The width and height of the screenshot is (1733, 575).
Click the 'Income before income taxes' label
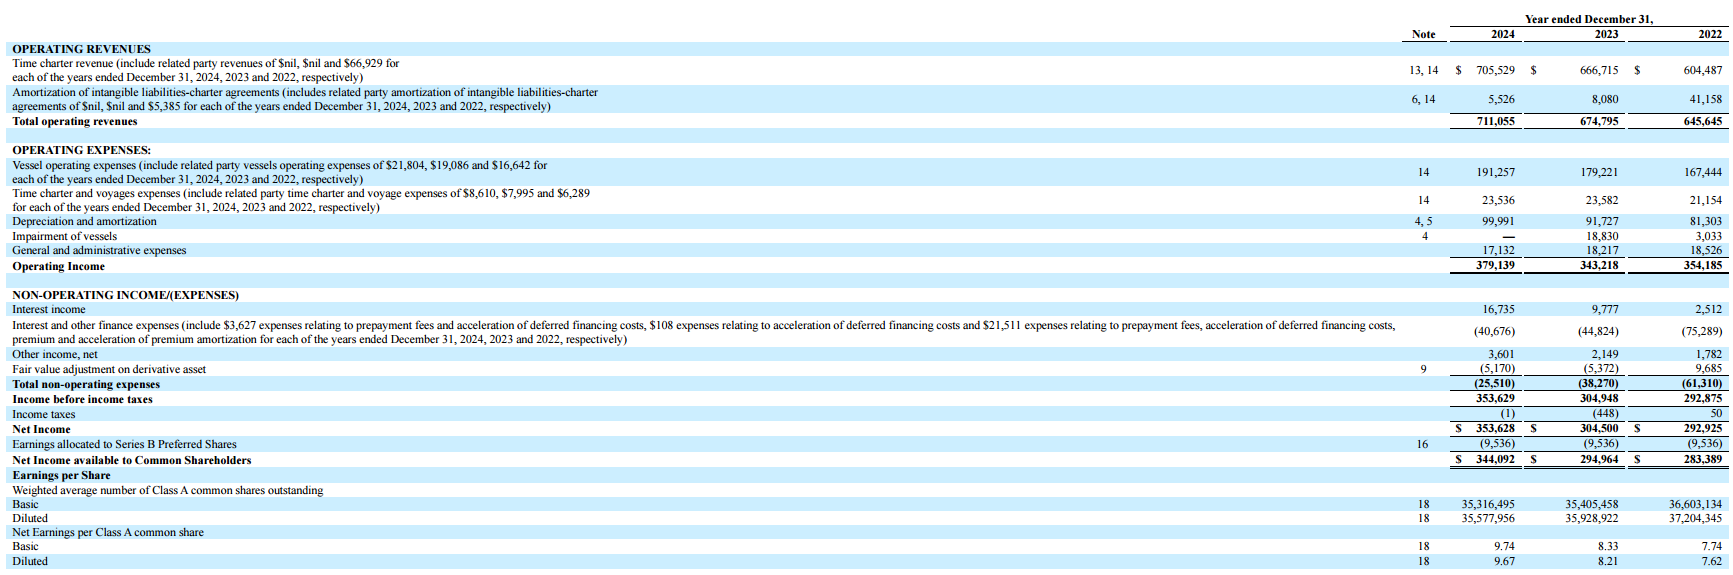click(x=82, y=400)
